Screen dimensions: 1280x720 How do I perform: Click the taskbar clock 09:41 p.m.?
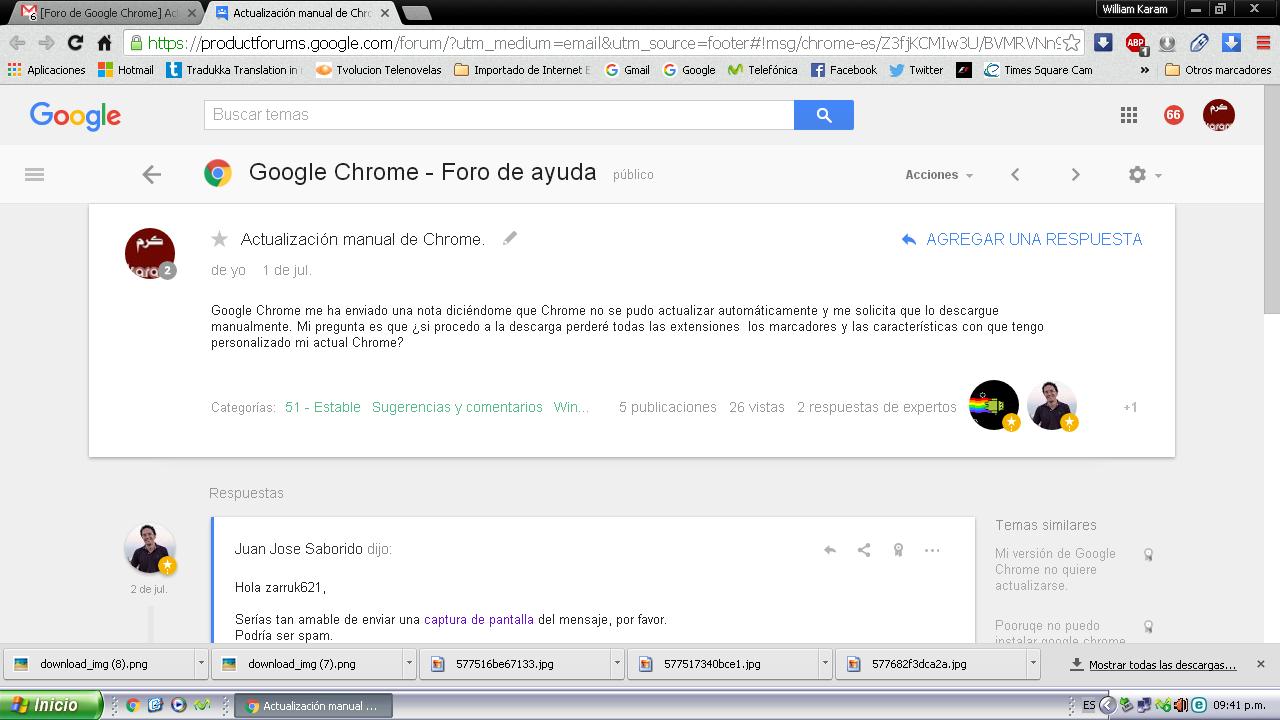tap(1239, 706)
